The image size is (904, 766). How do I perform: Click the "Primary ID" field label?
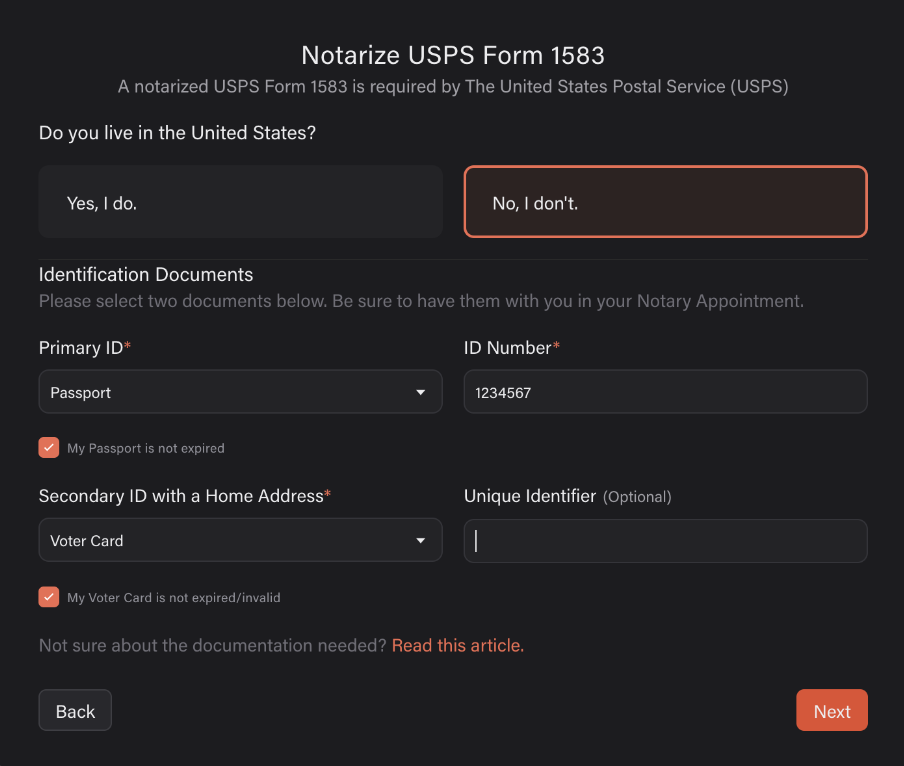click(81, 348)
